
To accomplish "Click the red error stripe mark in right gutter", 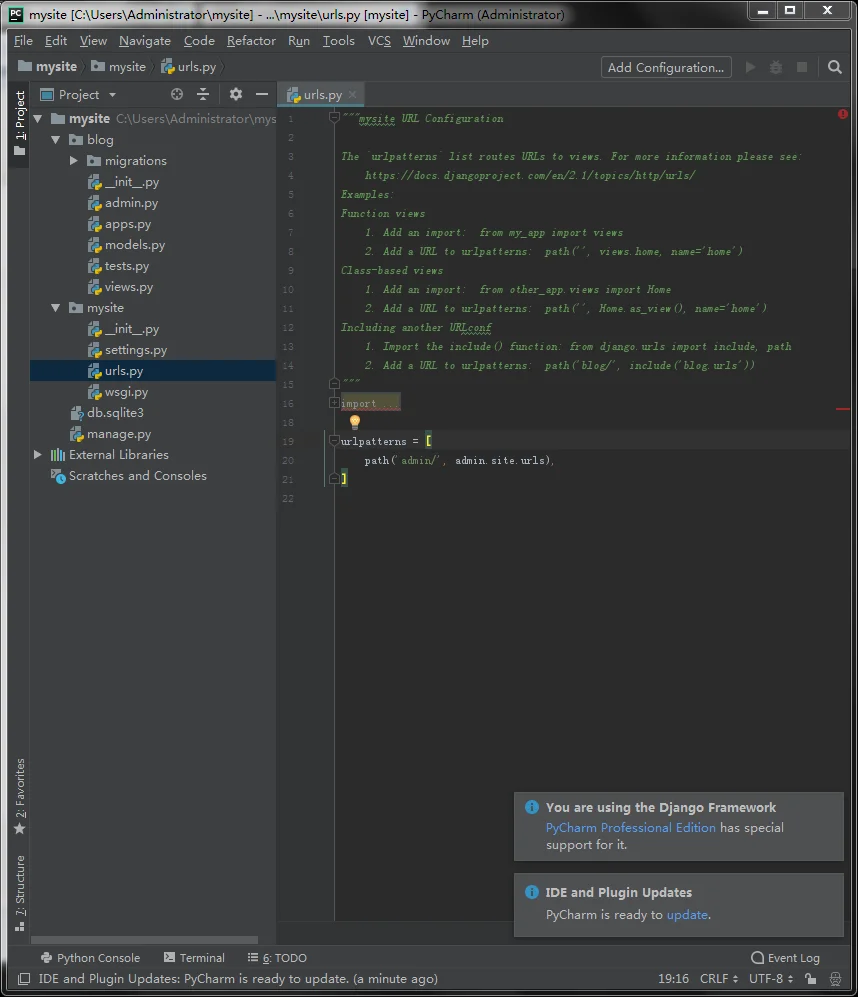I will [x=843, y=409].
